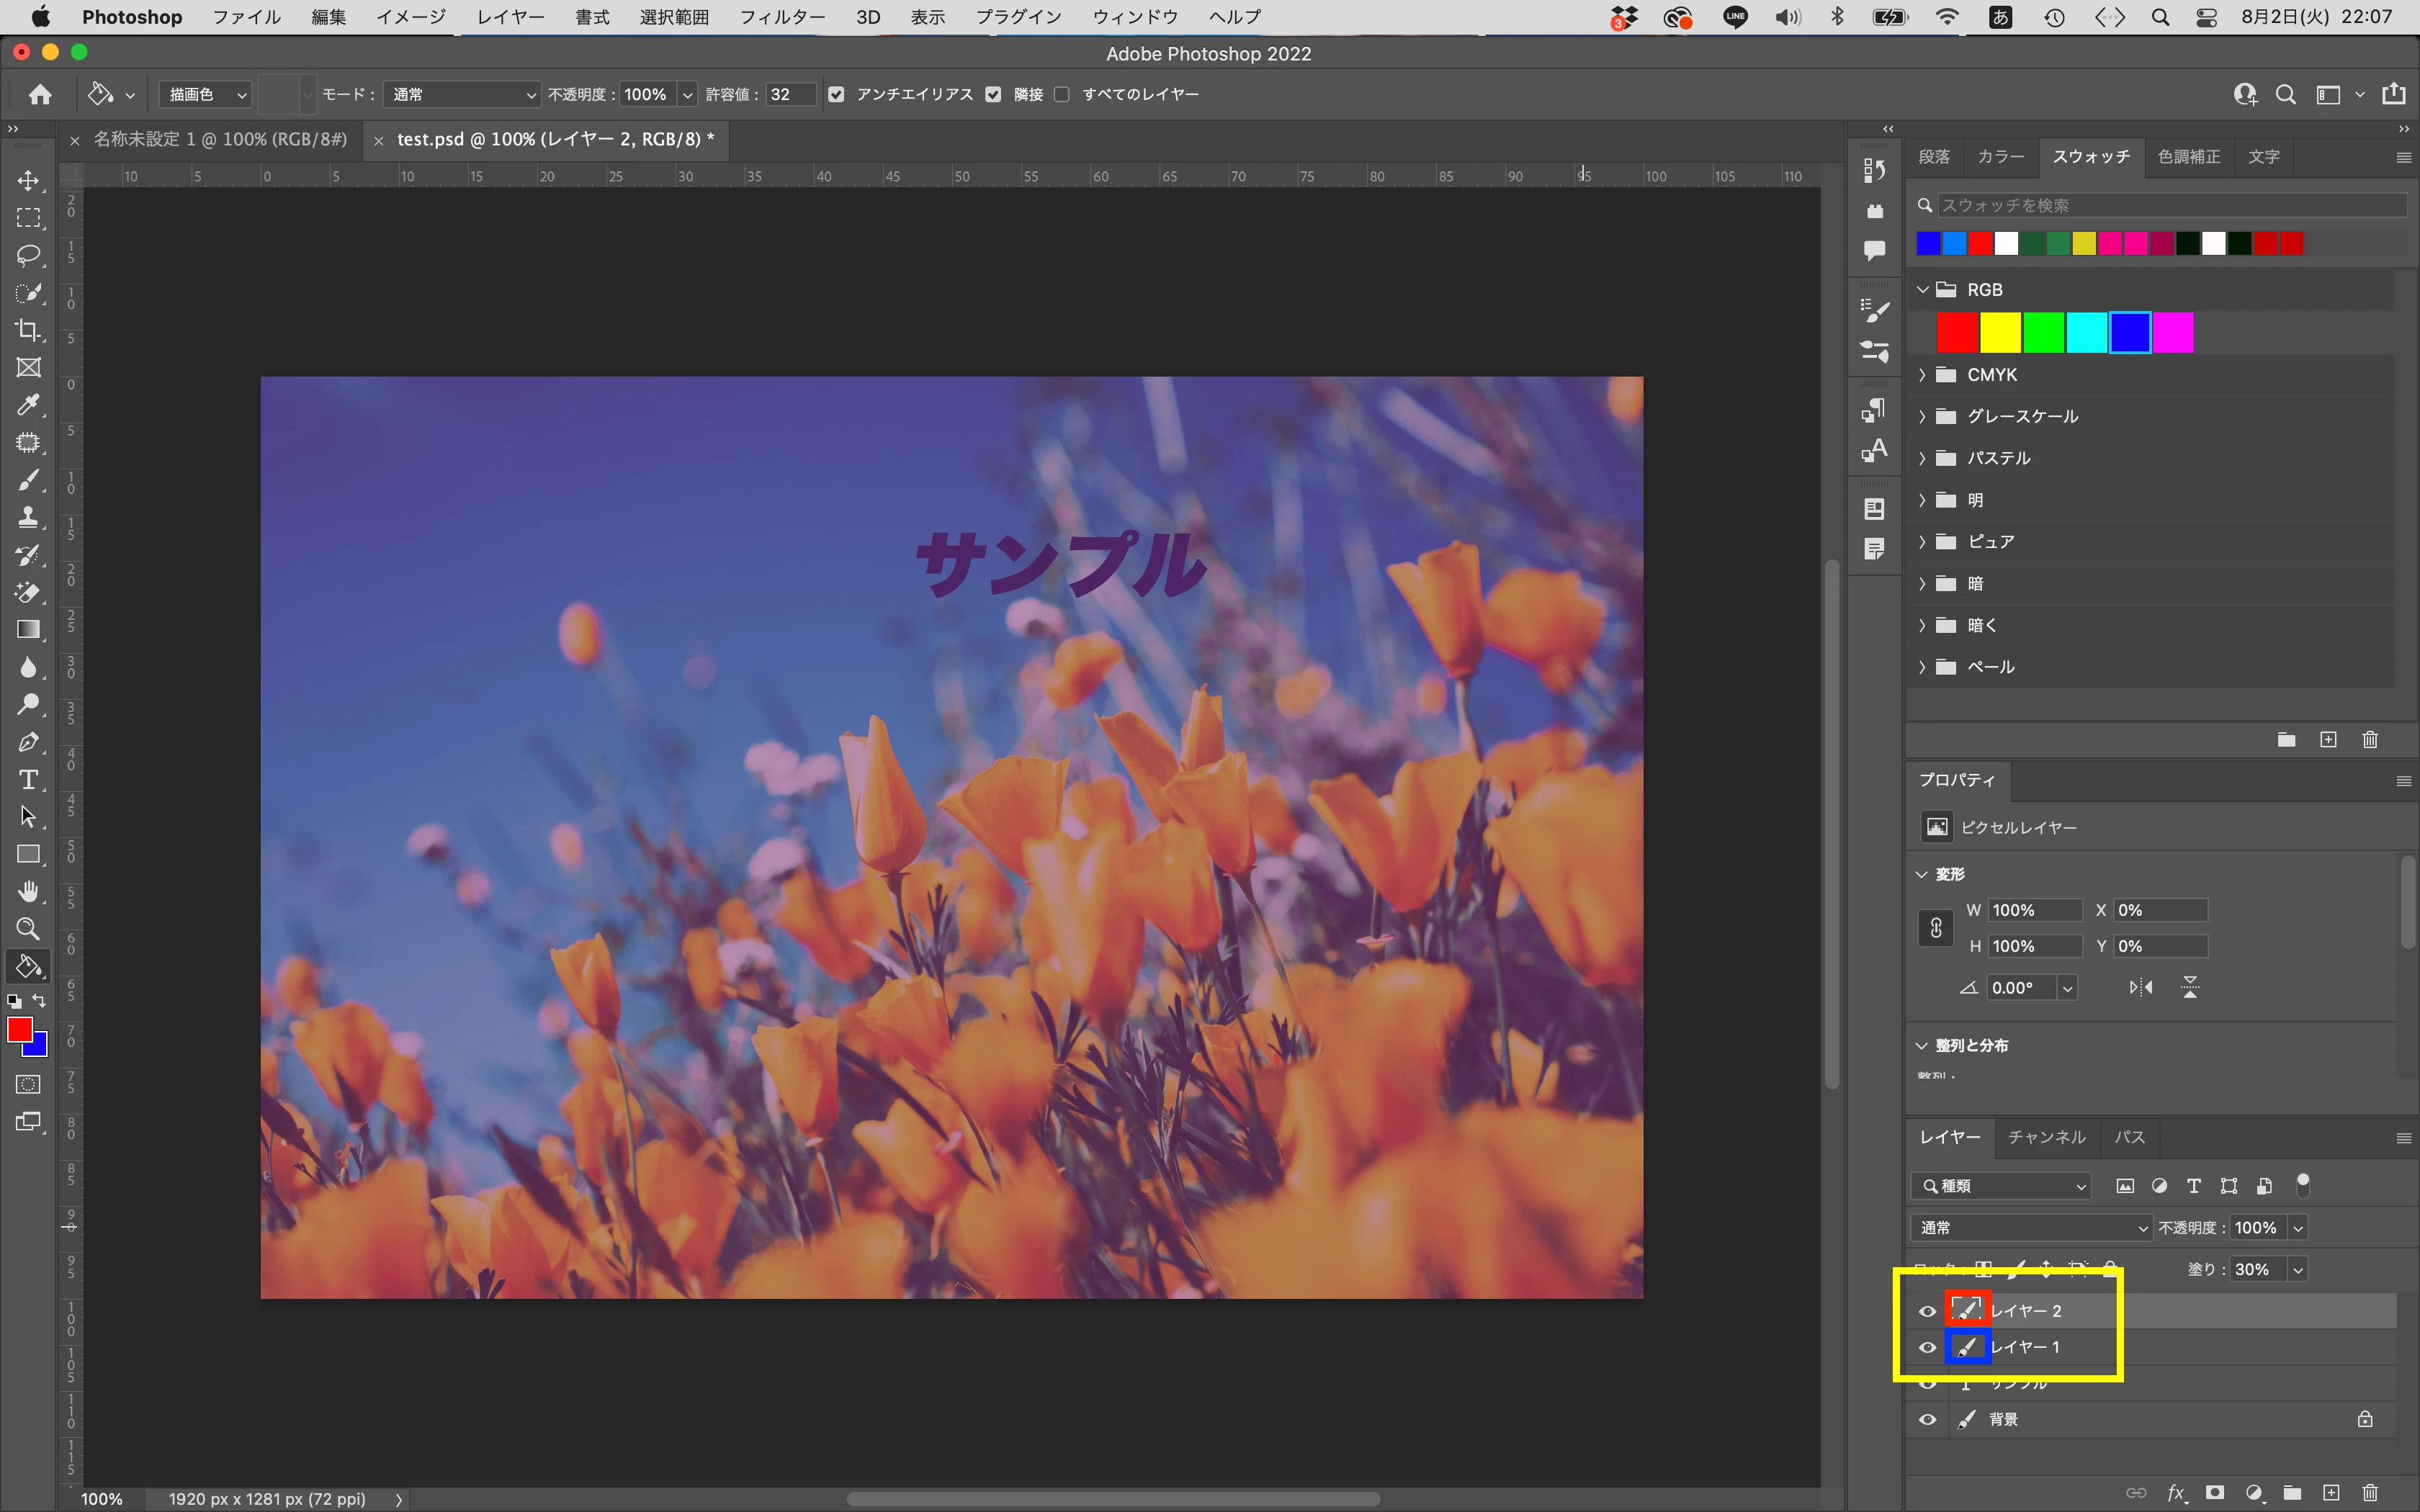This screenshot has height=1512, width=2420.
Task: Select the Hand tool
Action: (28, 891)
